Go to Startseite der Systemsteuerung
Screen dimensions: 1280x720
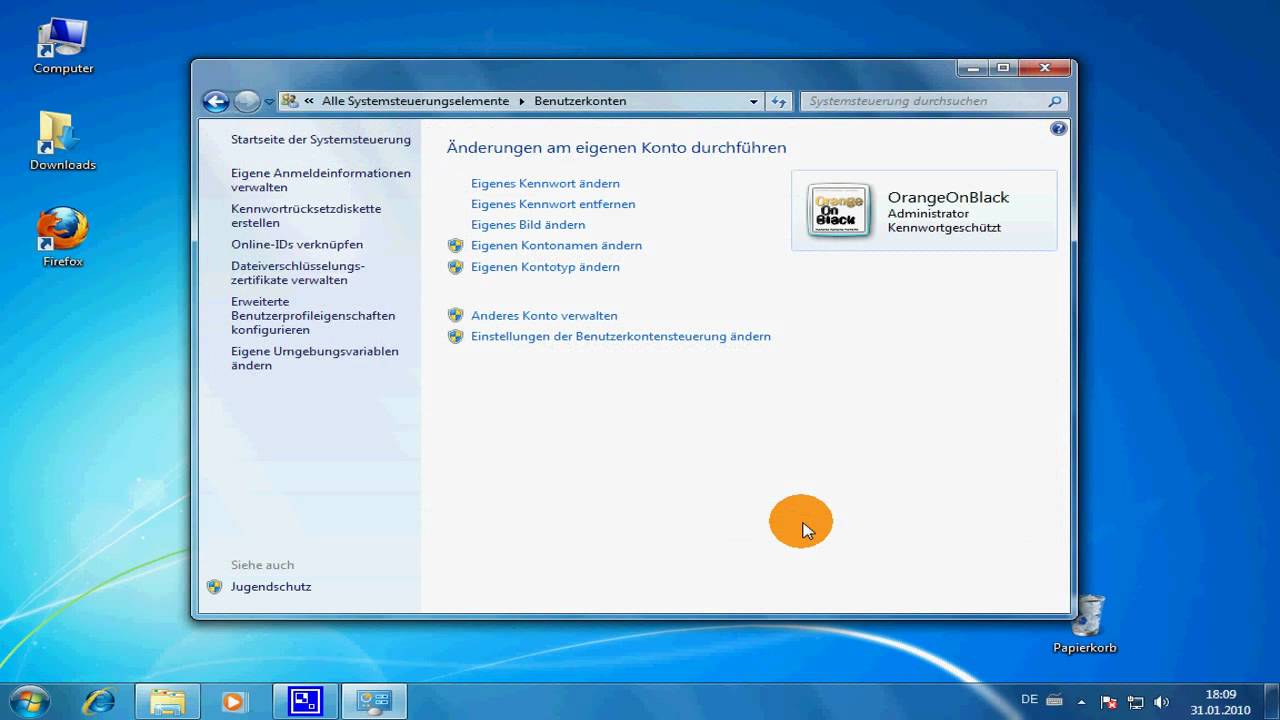pyautogui.click(x=321, y=140)
